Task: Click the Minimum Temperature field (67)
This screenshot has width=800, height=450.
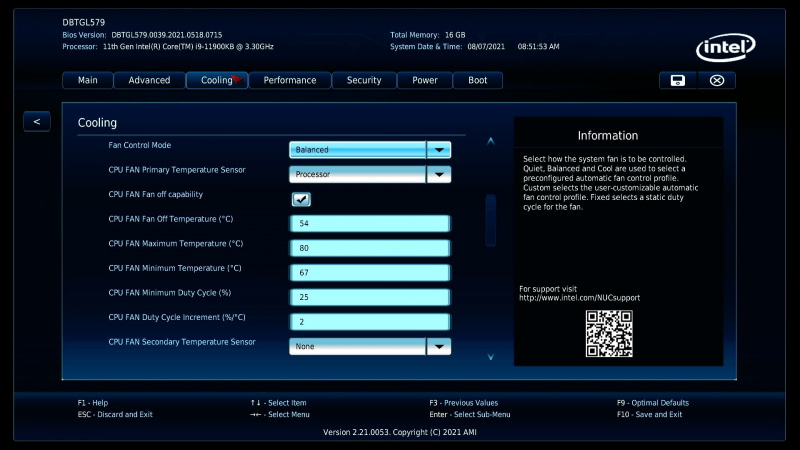Action: pyautogui.click(x=370, y=272)
